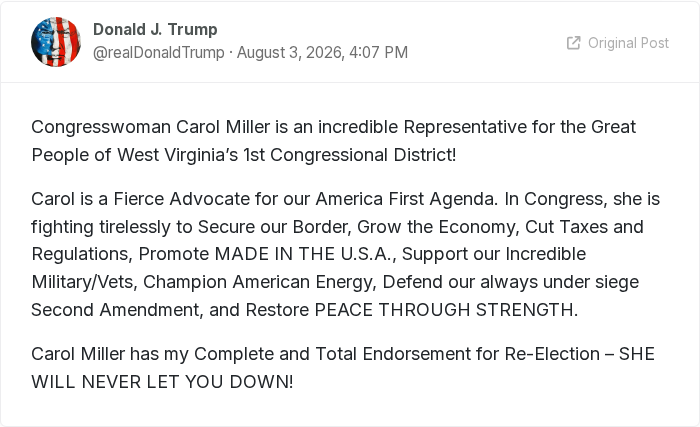Click the phrase Cut Taxes and
700x427 pixels.
pyautogui.click(x=584, y=227)
